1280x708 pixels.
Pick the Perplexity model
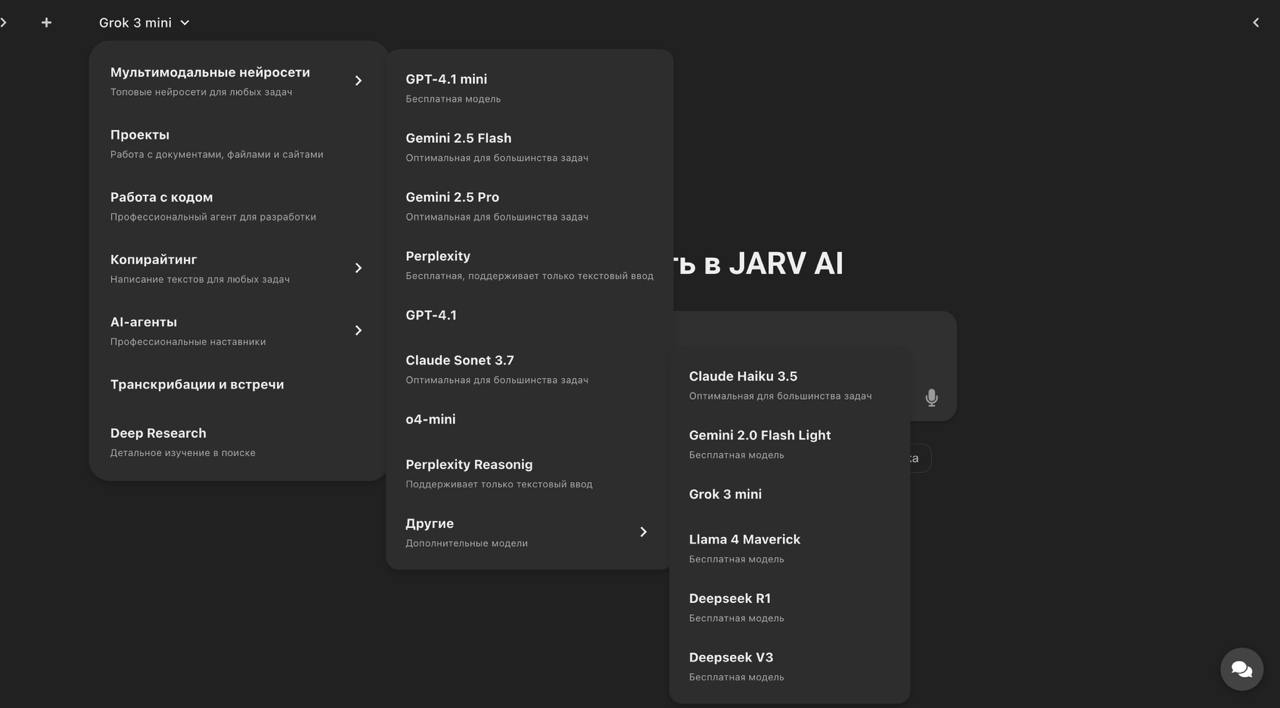coord(529,265)
